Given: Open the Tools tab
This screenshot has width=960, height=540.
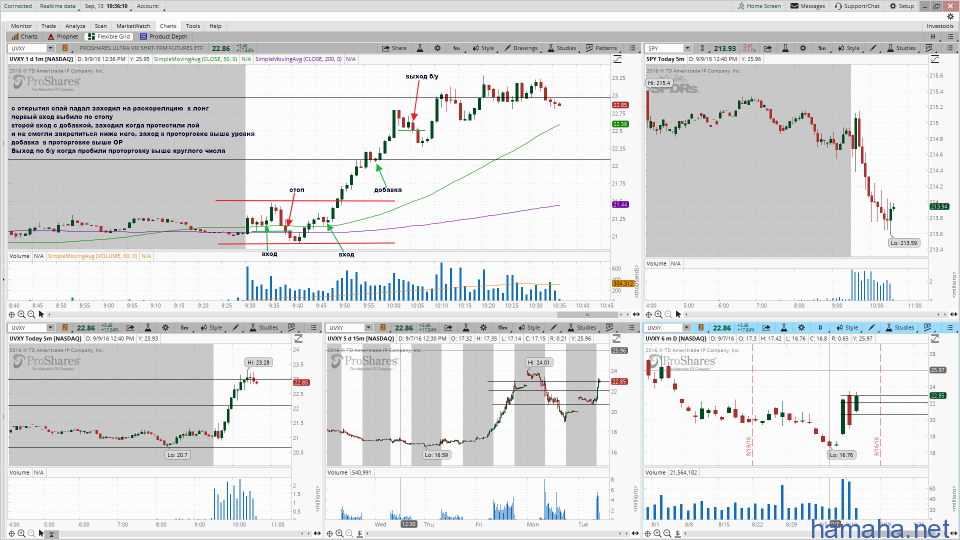Looking at the screenshot, I should tap(193, 26).
